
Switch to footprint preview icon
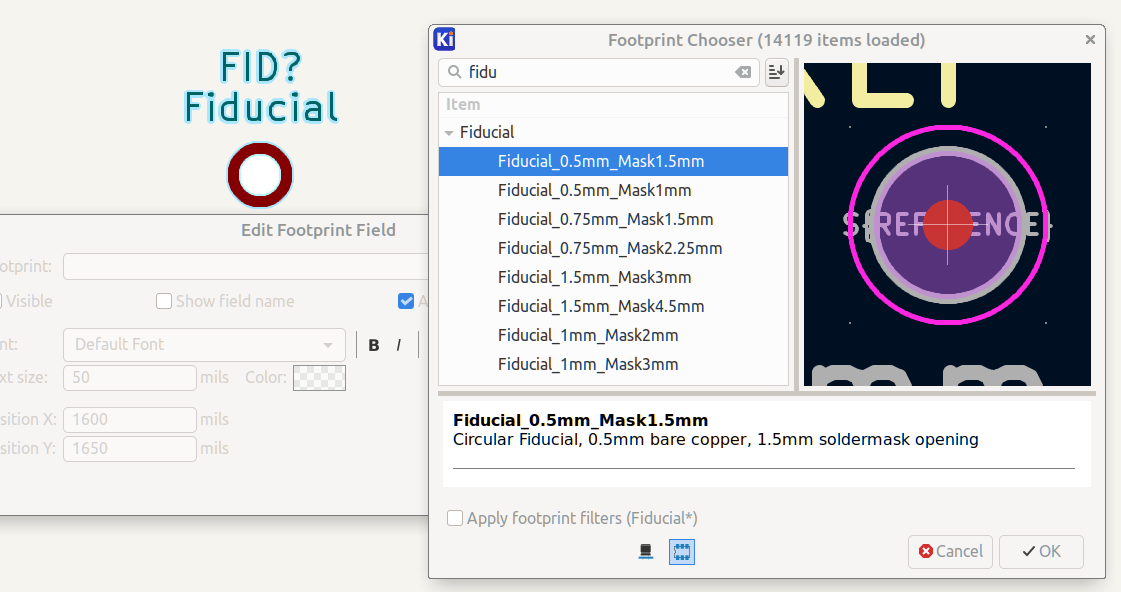tap(682, 551)
